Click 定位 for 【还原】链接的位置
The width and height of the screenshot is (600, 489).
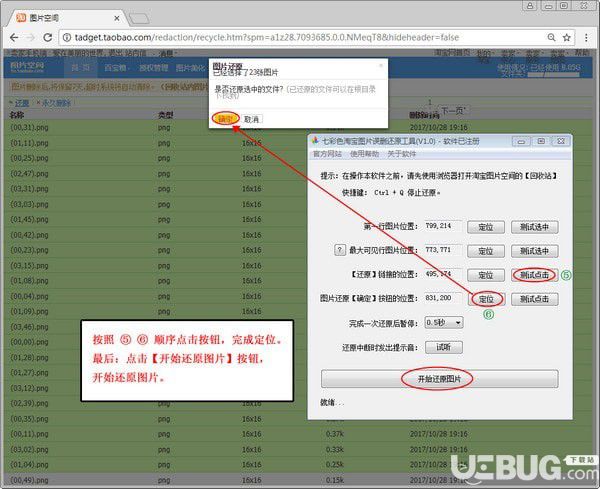pyautogui.click(x=486, y=275)
